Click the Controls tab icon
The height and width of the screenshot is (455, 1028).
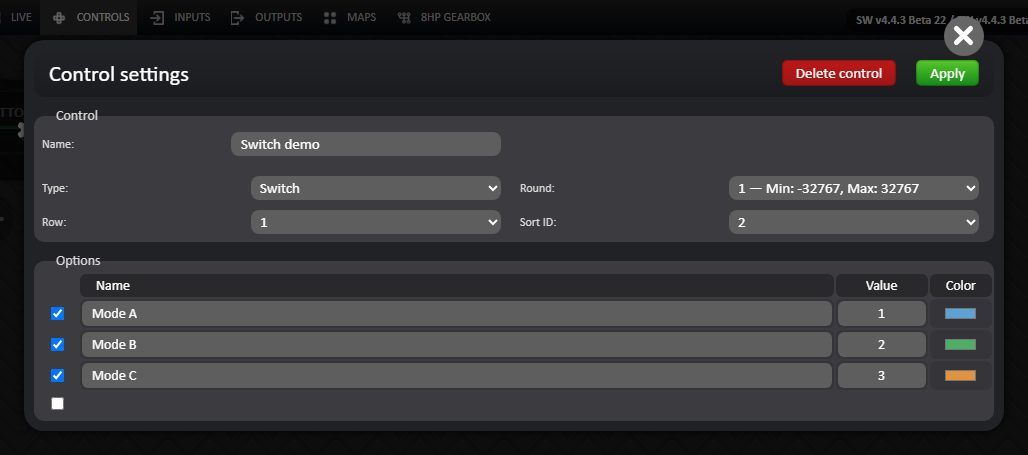pyautogui.click(x=59, y=18)
